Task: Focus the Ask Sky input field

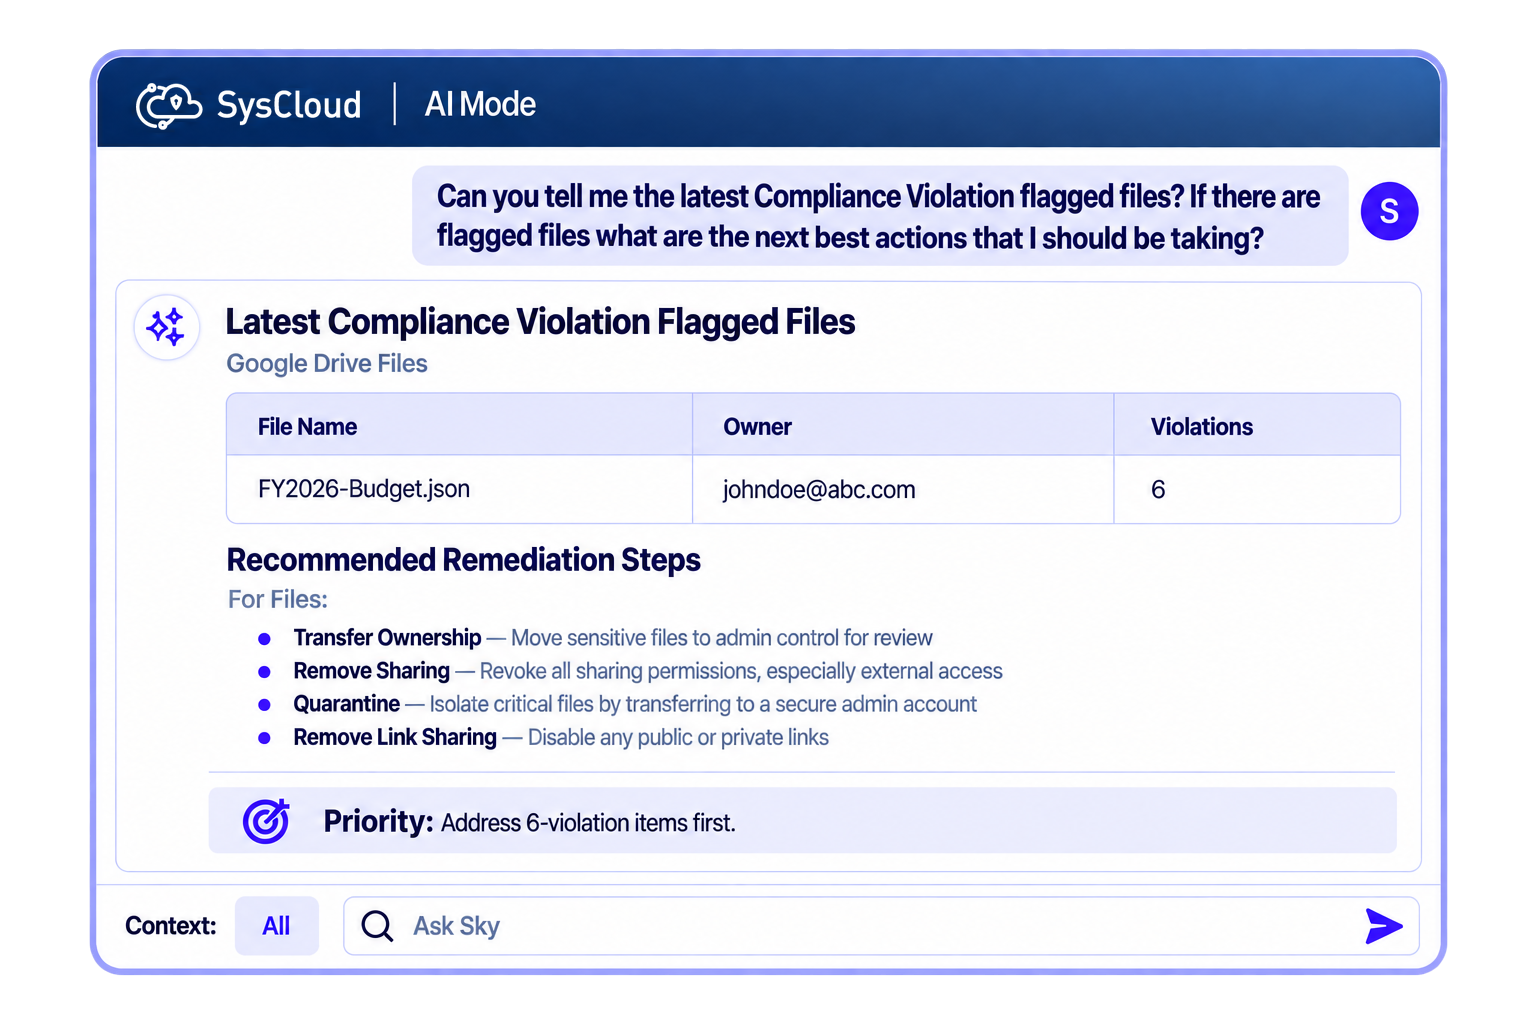Action: pos(881,926)
